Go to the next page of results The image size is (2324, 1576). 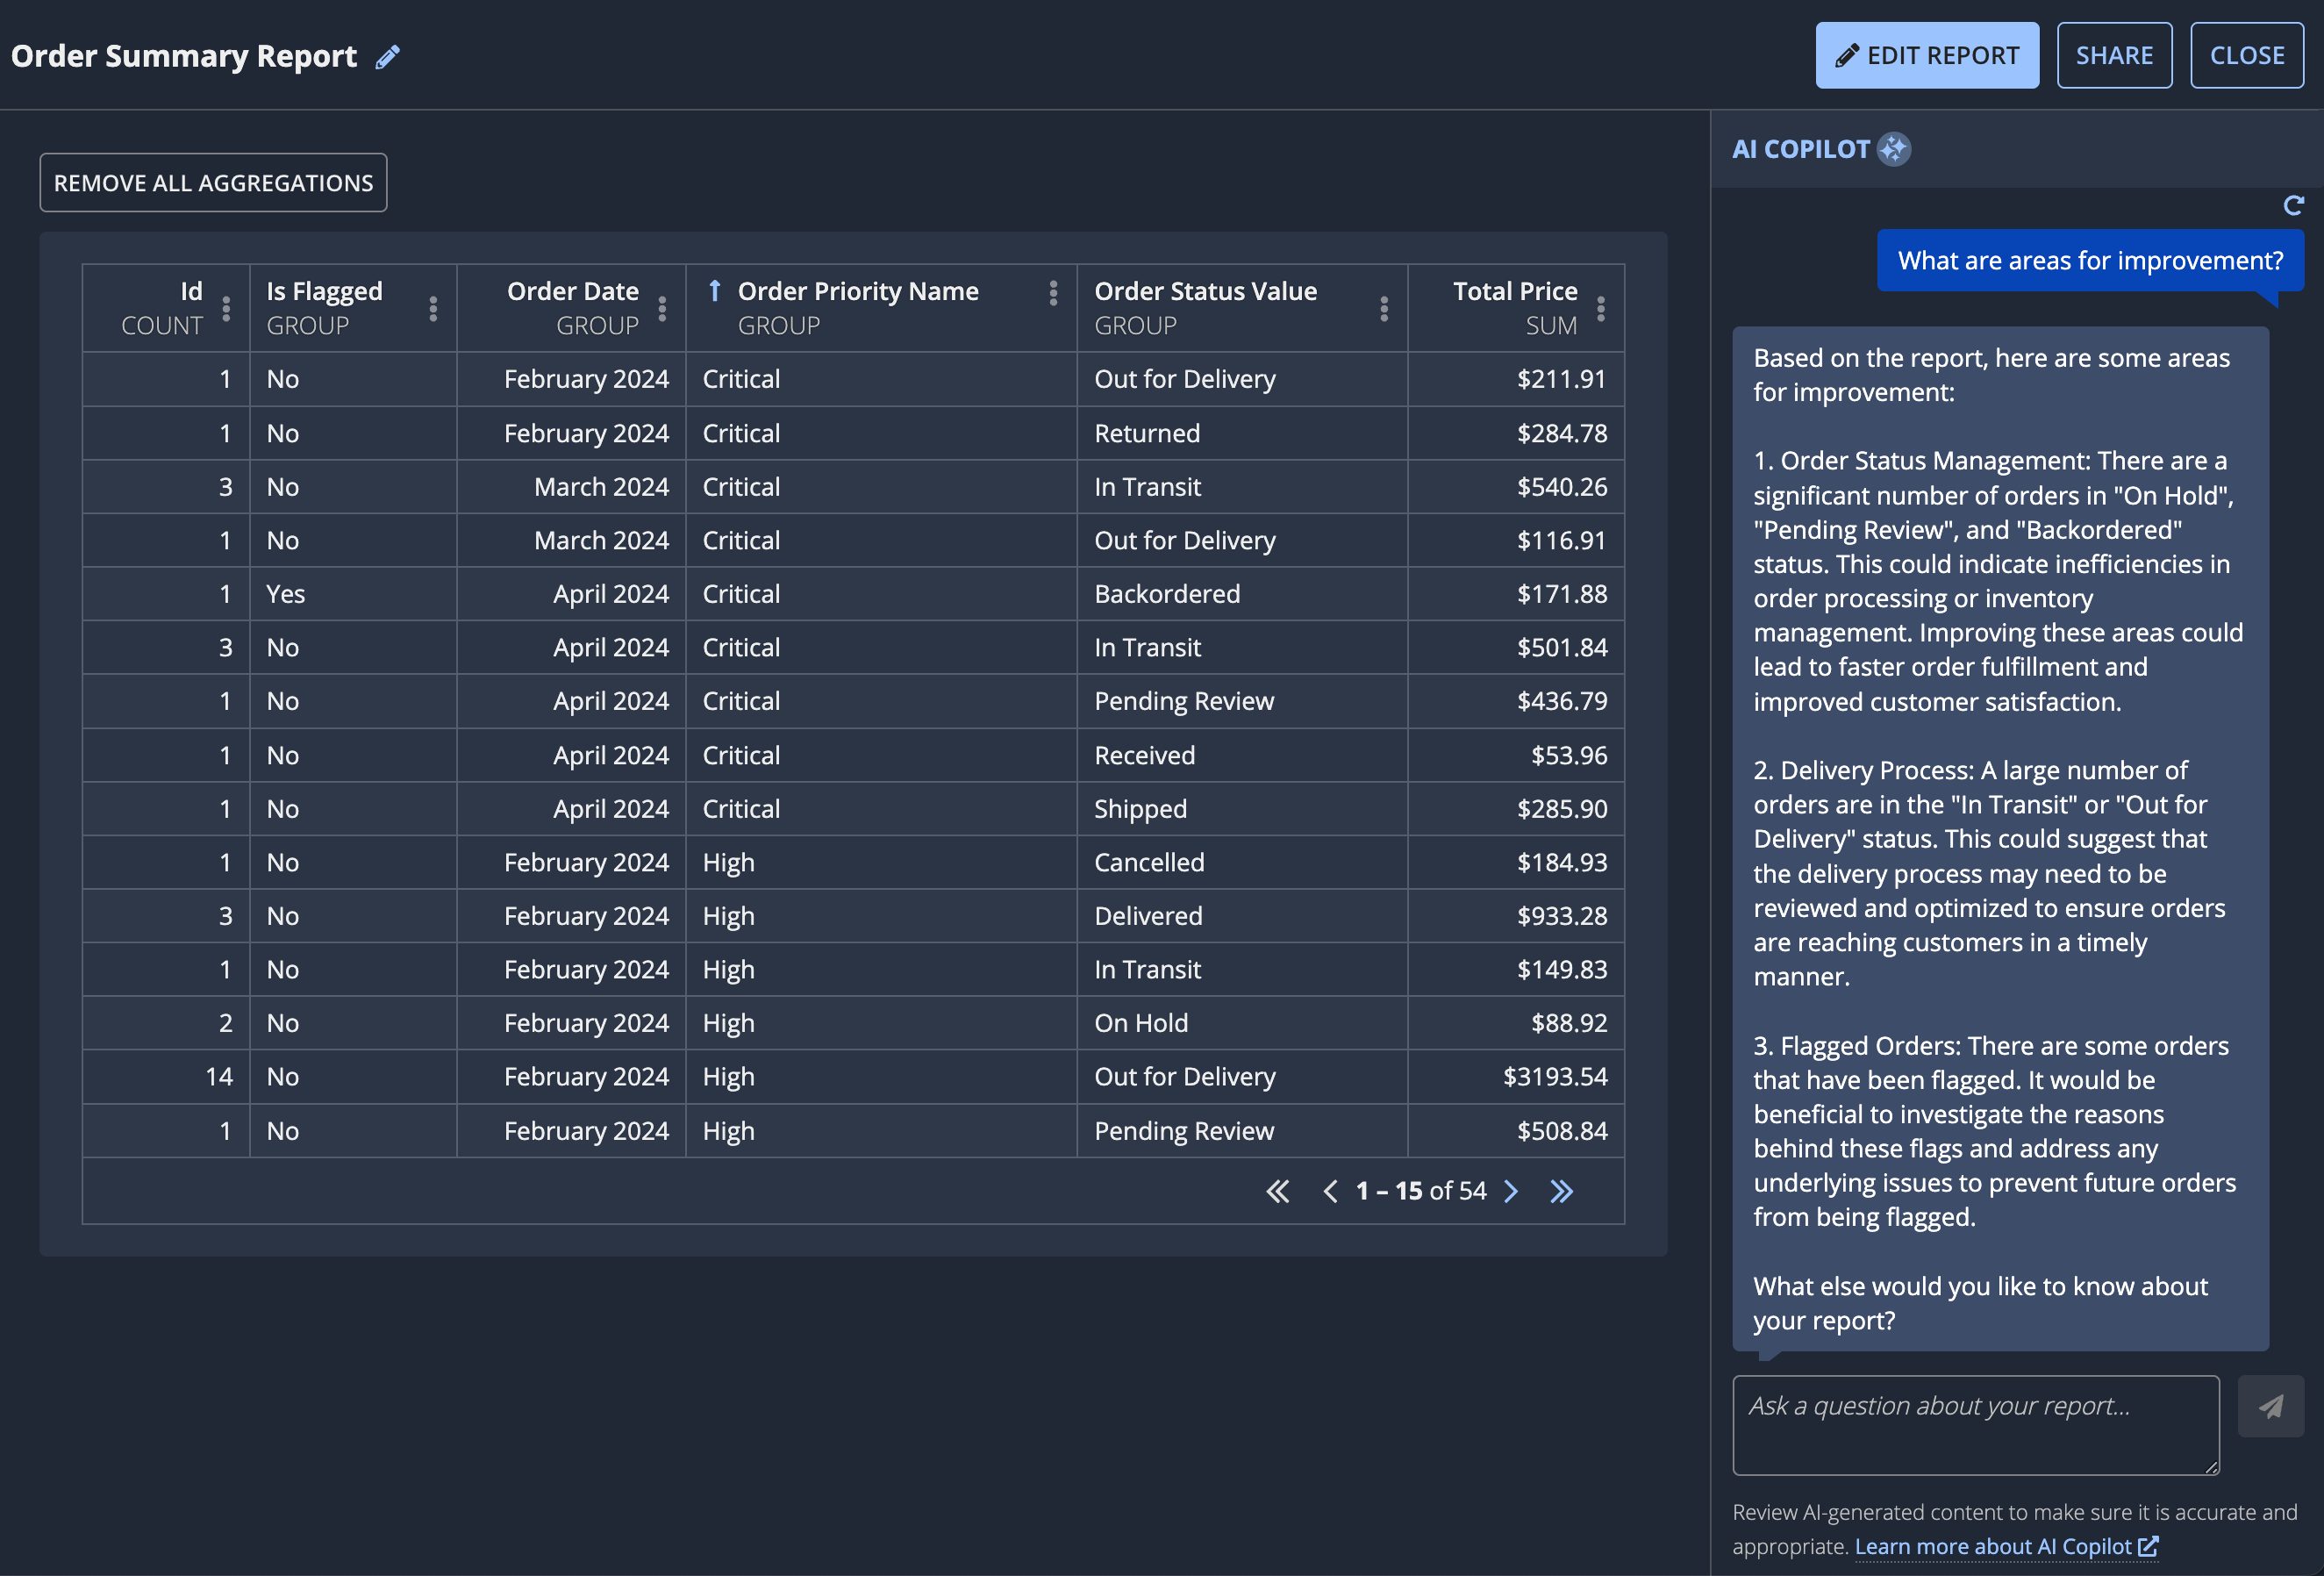1511,1191
